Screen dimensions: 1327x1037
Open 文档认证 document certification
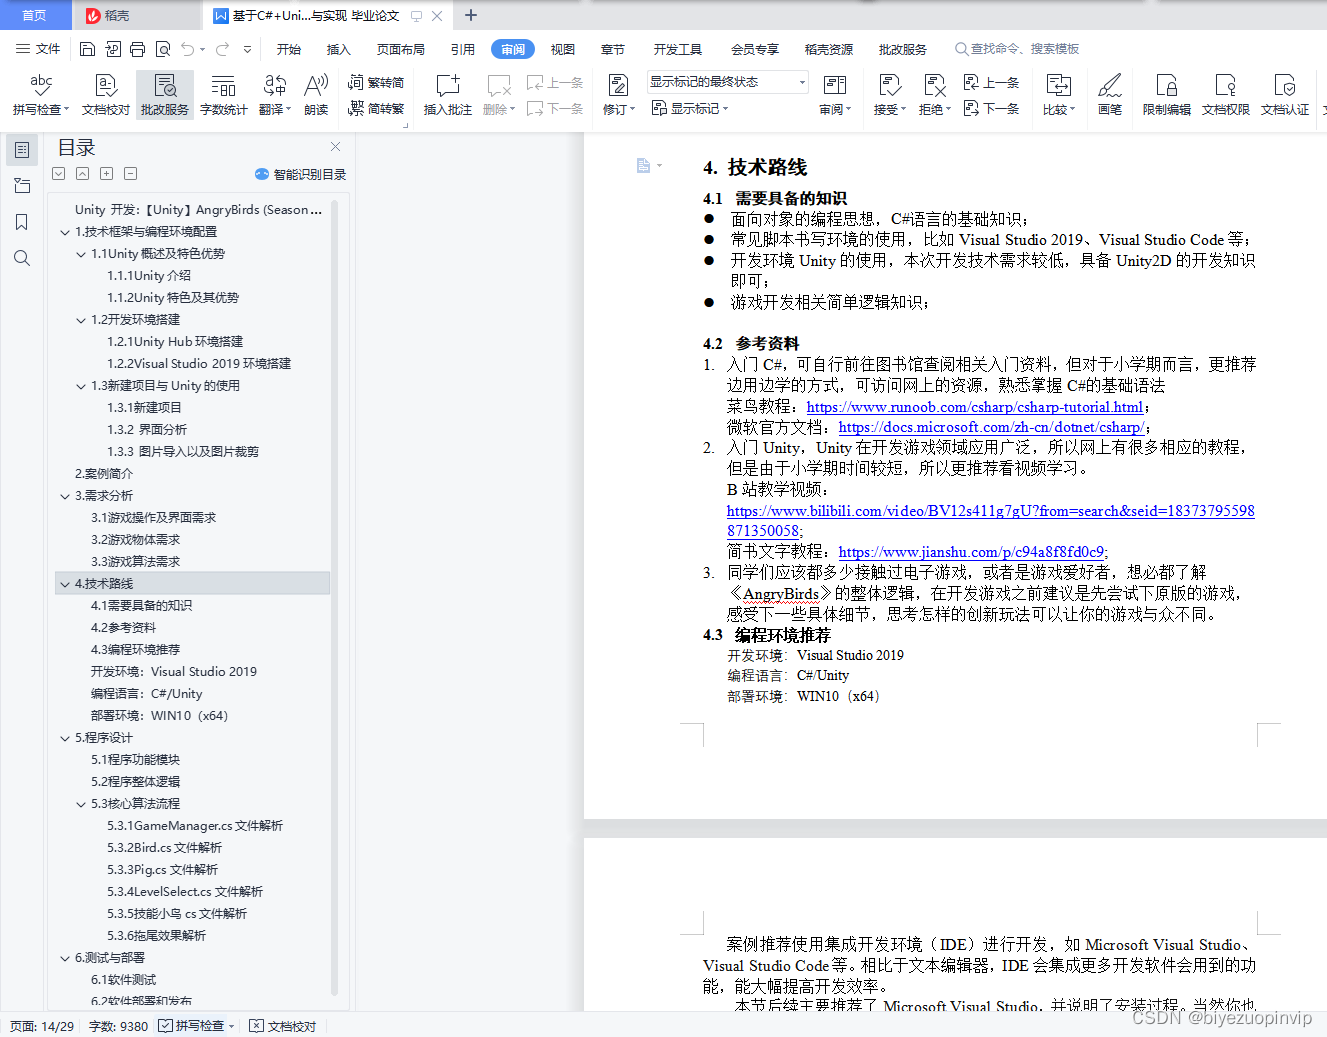(1284, 96)
